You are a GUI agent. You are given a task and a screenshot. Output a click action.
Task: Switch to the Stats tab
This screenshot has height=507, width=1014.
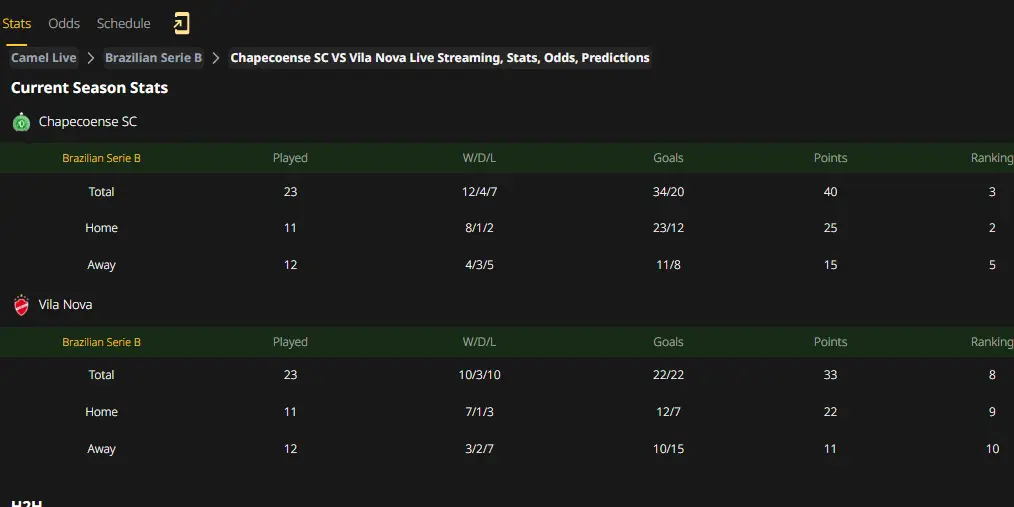[x=17, y=24]
